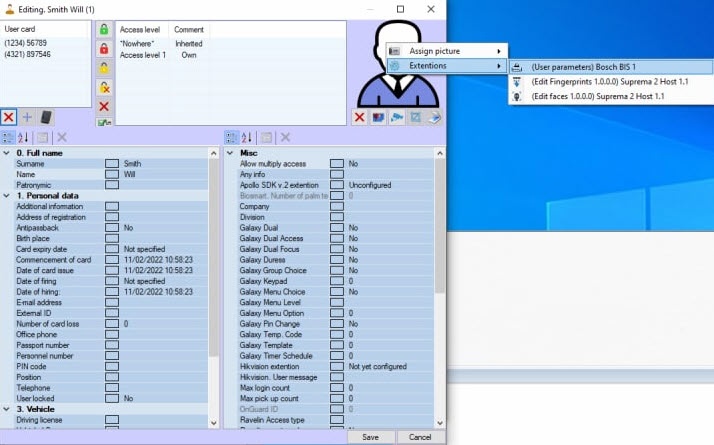This screenshot has width=714, height=445.
Task: Switch Misc property grid to categorized view
Action: (231, 138)
